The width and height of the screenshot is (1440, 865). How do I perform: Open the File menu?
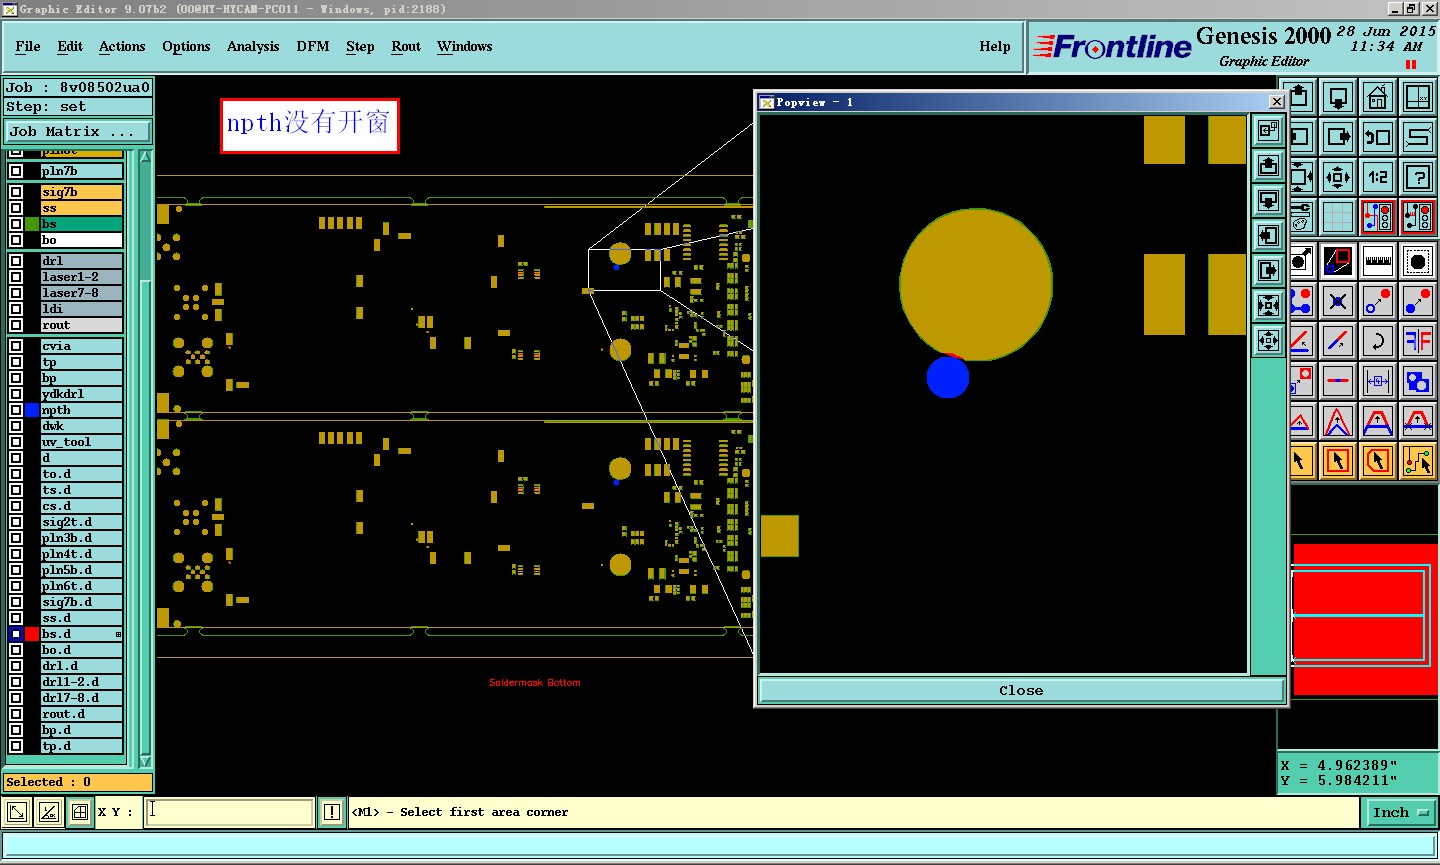click(28, 46)
